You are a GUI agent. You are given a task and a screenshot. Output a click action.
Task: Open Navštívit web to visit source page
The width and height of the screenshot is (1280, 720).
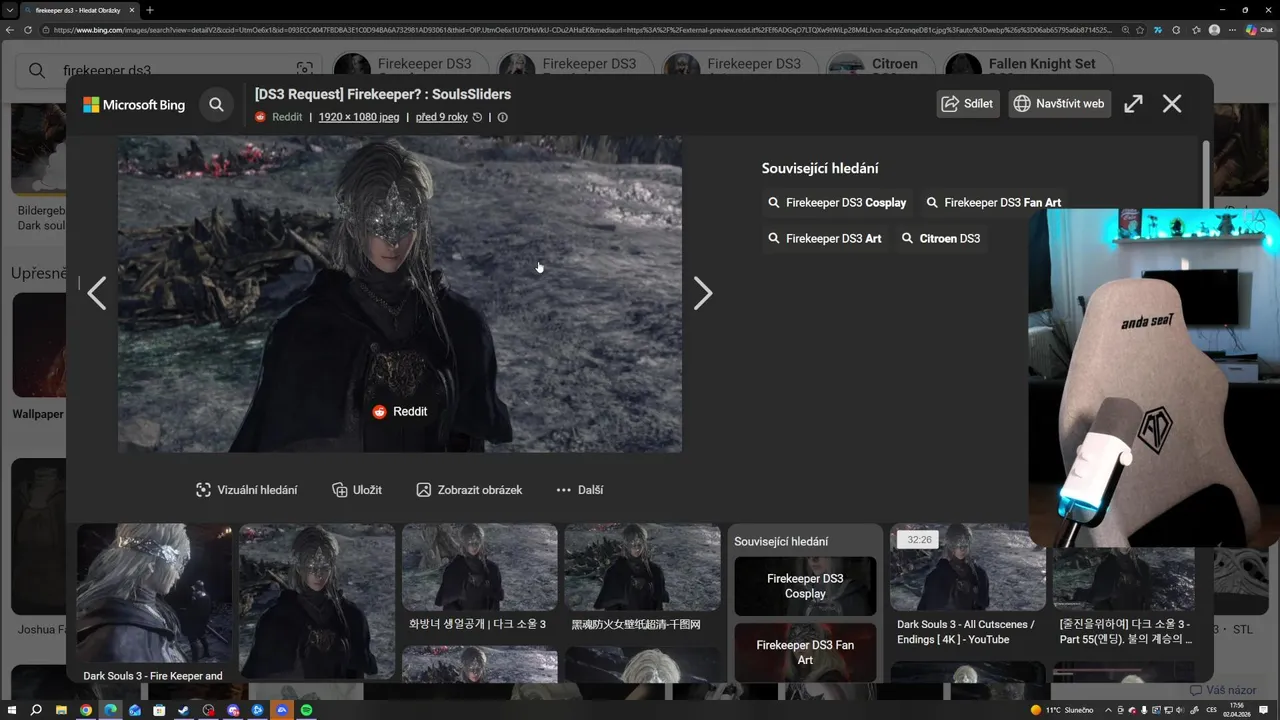click(1060, 104)
